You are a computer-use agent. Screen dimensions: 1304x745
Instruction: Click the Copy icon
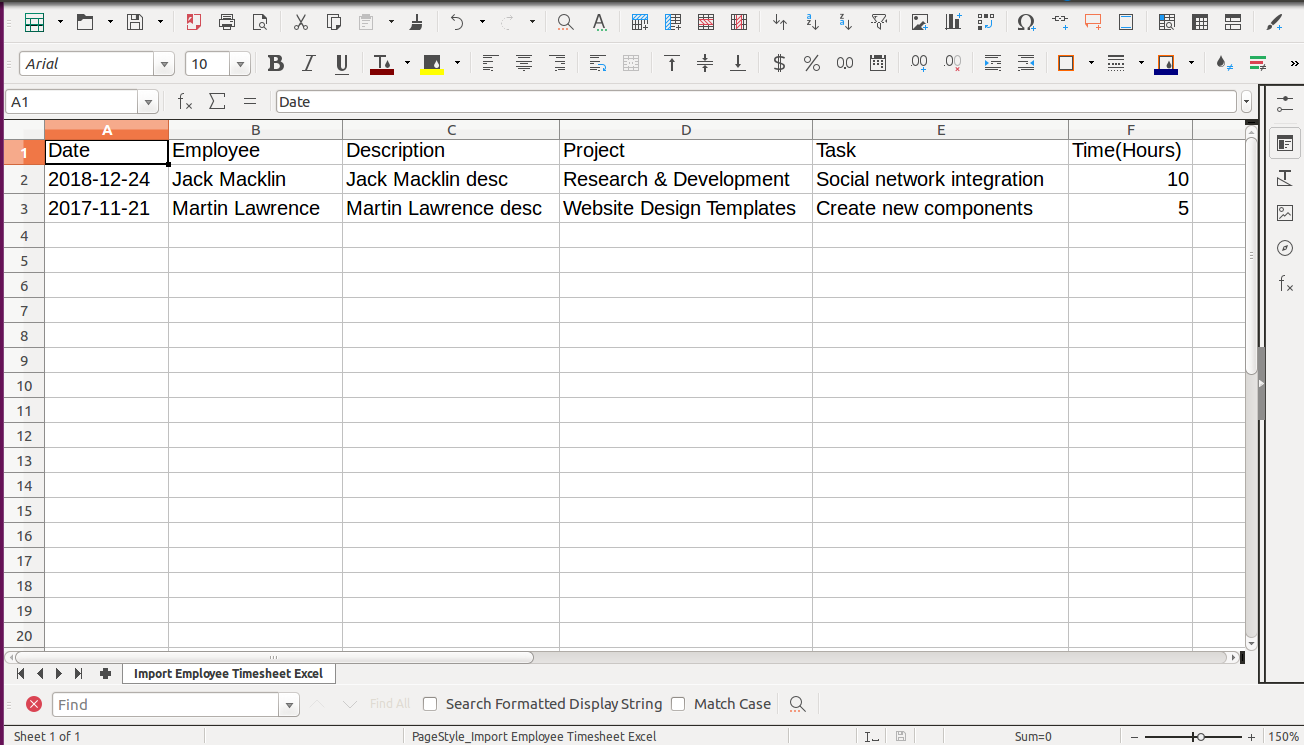(334, 22)
